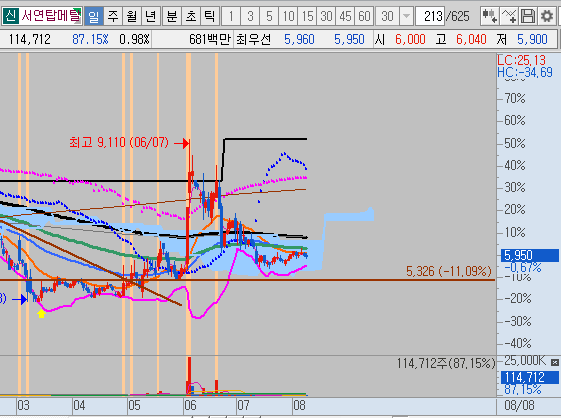This screenshot has height=418, width=561.
Task: Select the tick (틱) chart tab
Action: [209, 16]
